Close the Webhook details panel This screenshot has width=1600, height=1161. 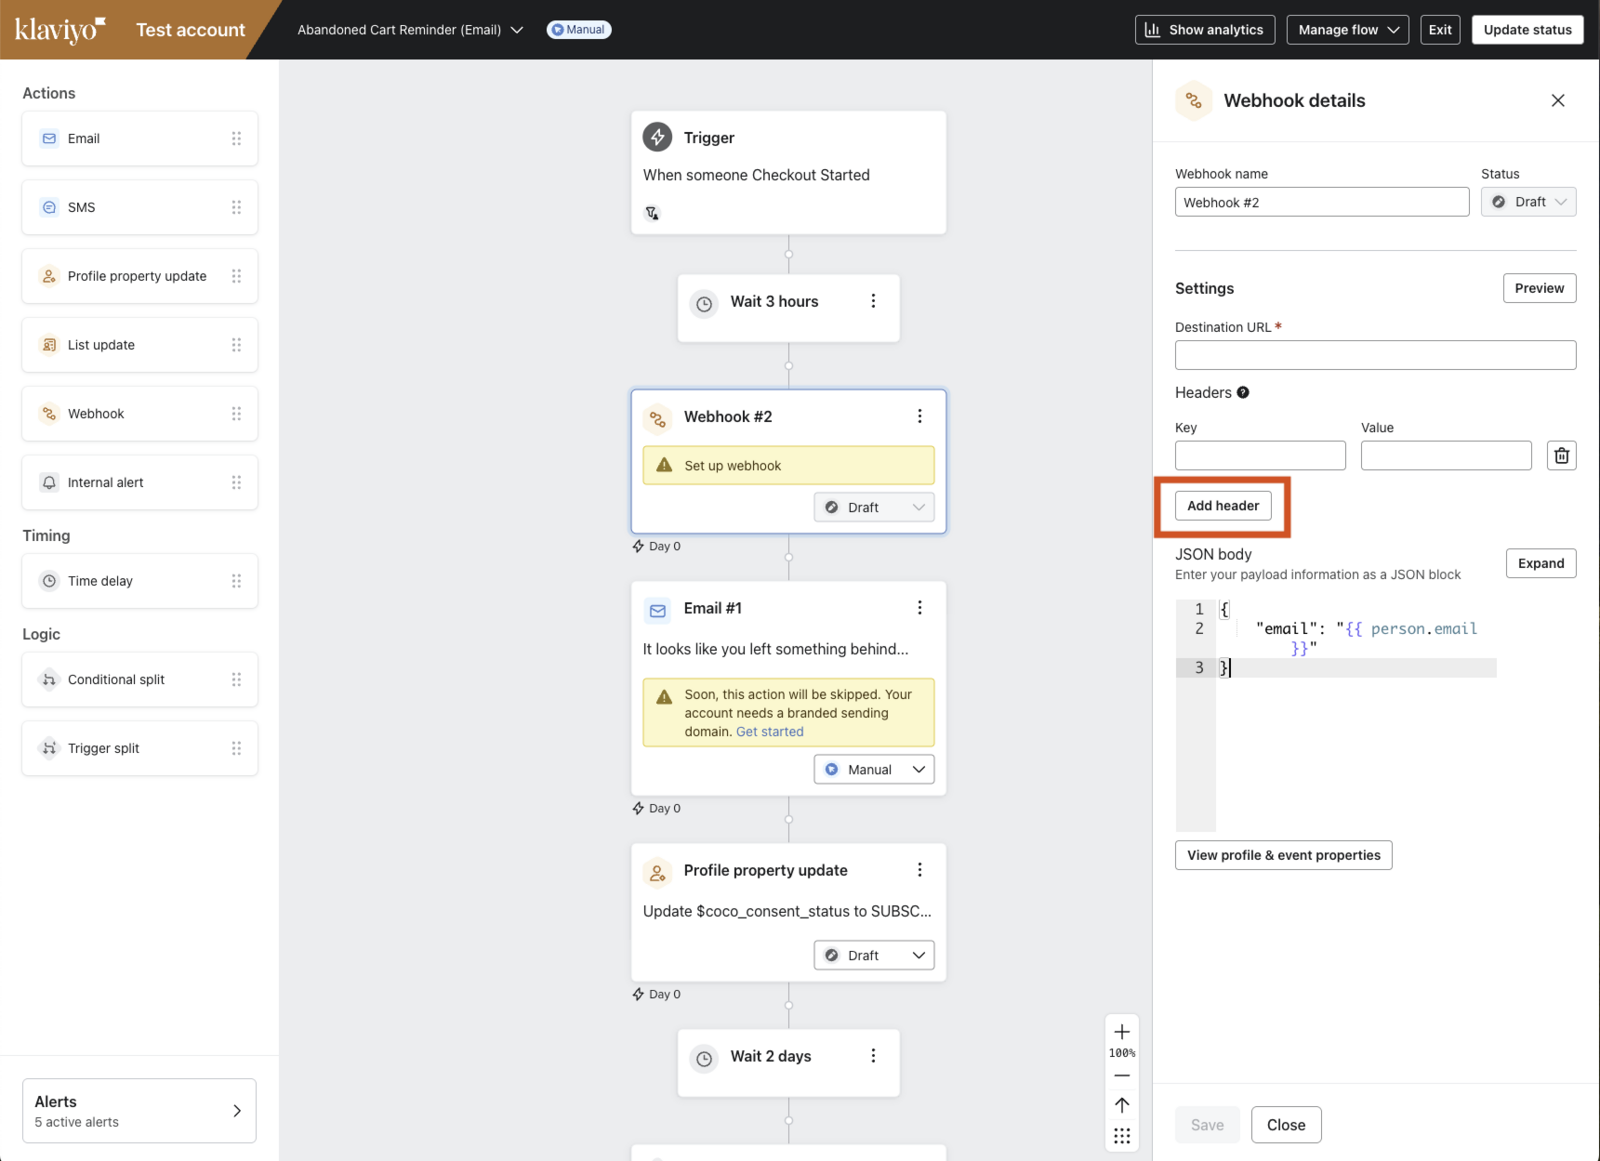[x=1557, y=101]
